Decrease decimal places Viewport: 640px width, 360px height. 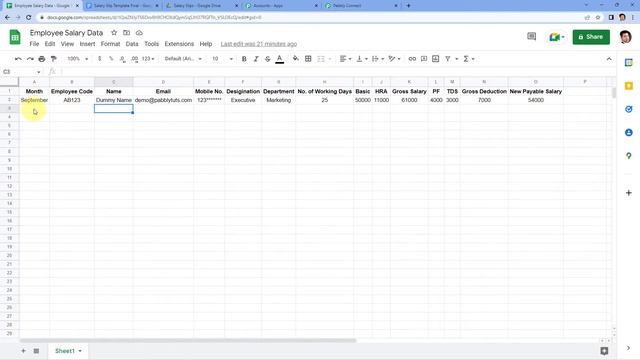[122, 59]
